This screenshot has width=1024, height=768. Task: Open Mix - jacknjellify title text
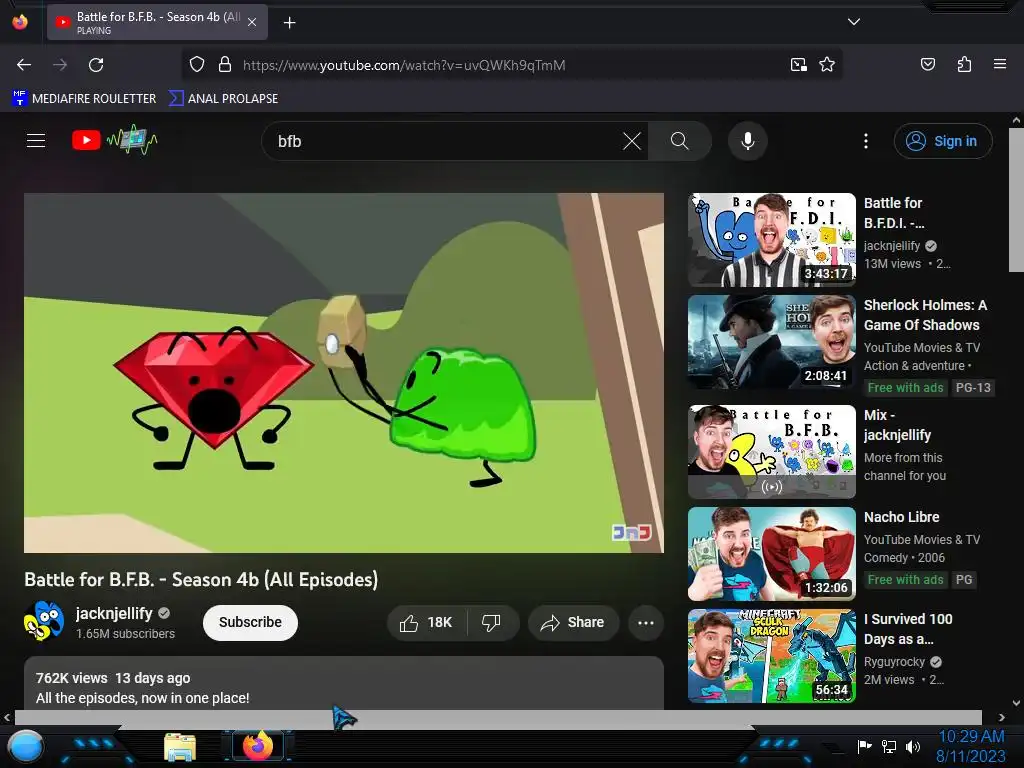(x=897, y=425)
